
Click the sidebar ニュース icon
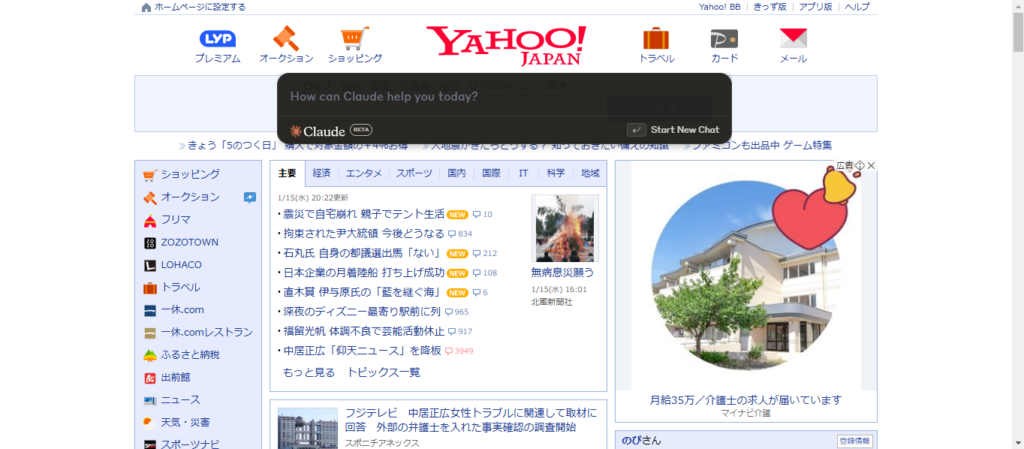click(150, 400)
